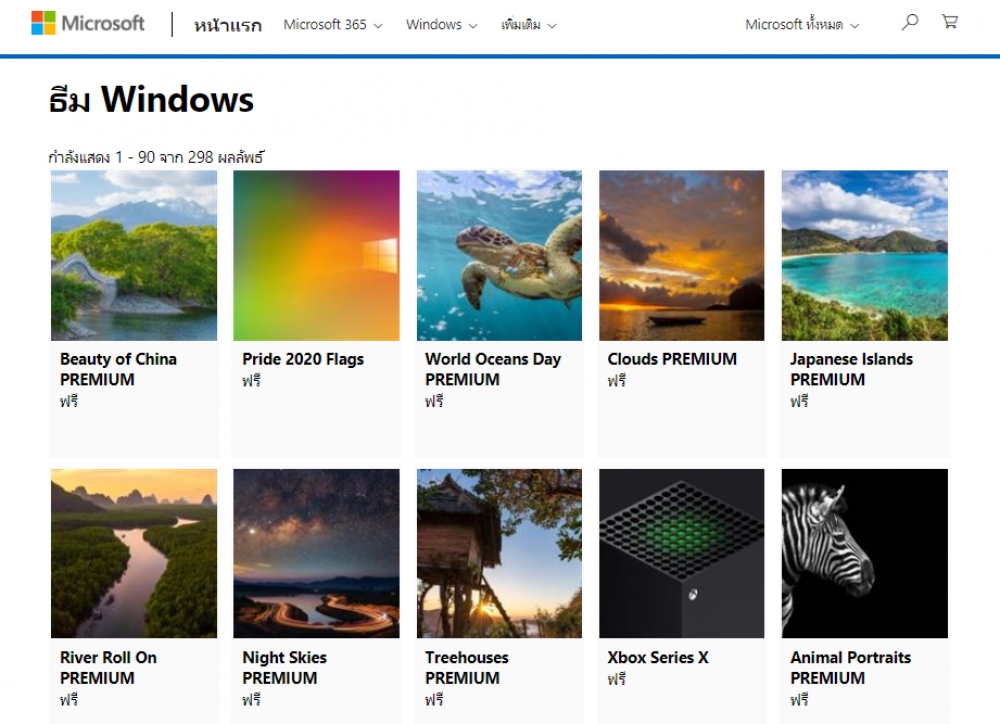Image resolution: width=1000 pixels, height=724 pixels.
Task: Open the Clouds PREMIUM sunset thumbnail
Action: tap(682, 255)
